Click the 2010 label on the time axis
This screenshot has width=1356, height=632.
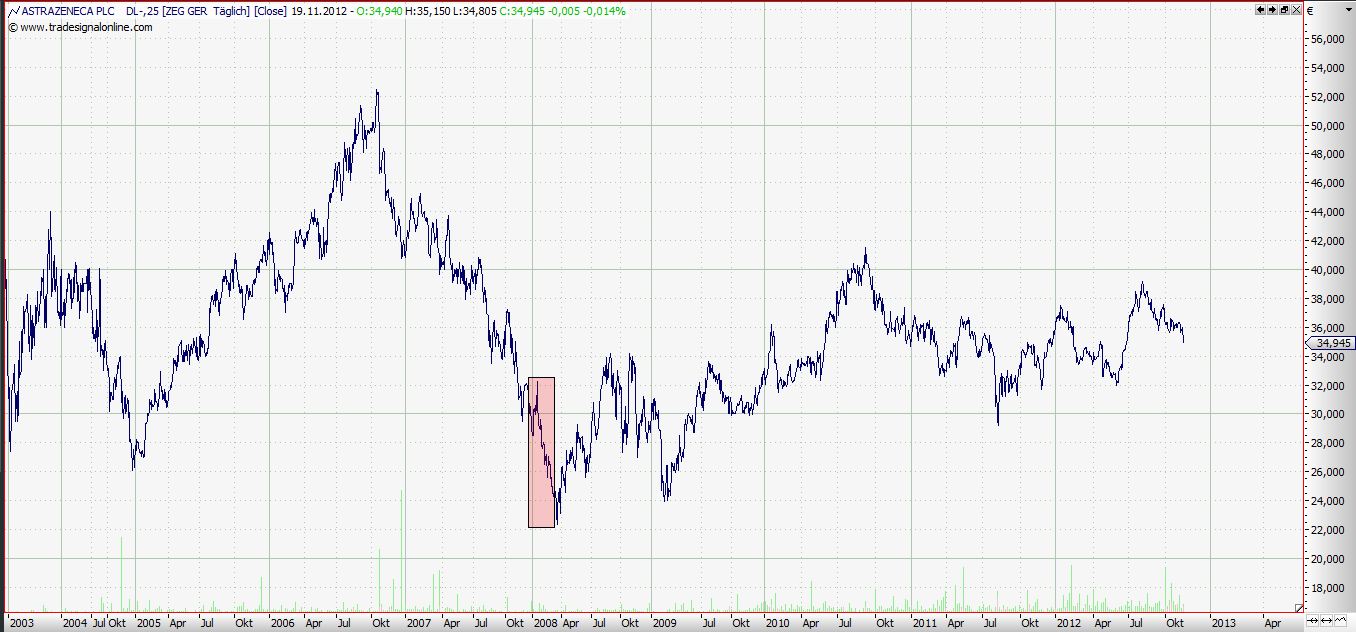click(777, 622)
